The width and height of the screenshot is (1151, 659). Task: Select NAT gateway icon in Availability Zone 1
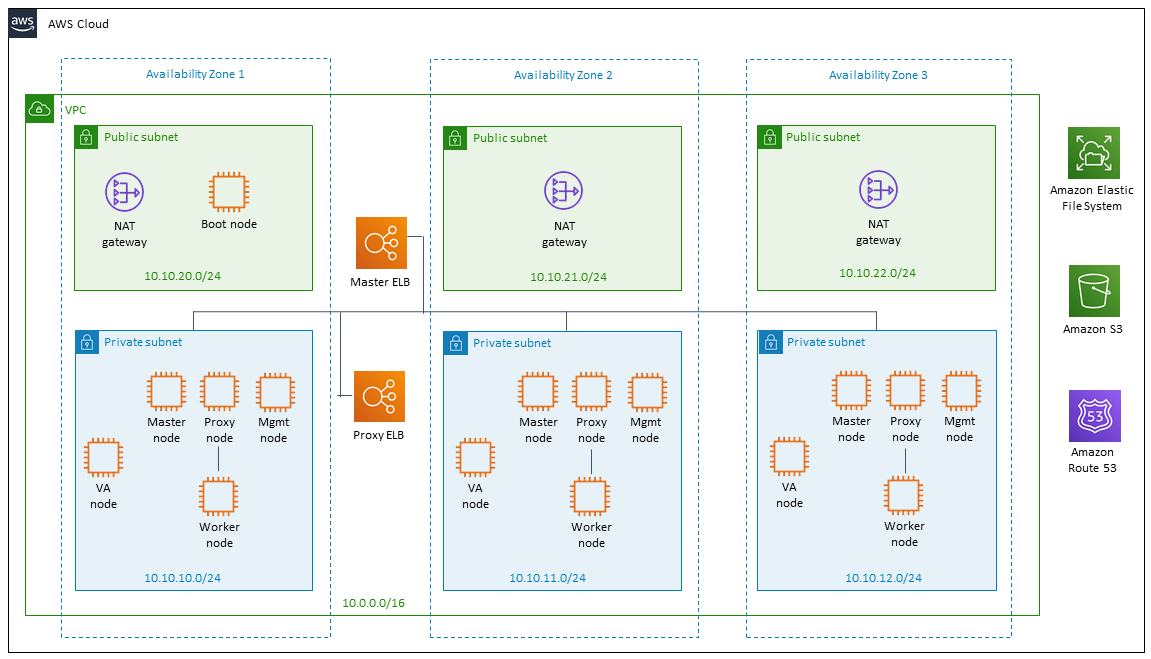124,192
